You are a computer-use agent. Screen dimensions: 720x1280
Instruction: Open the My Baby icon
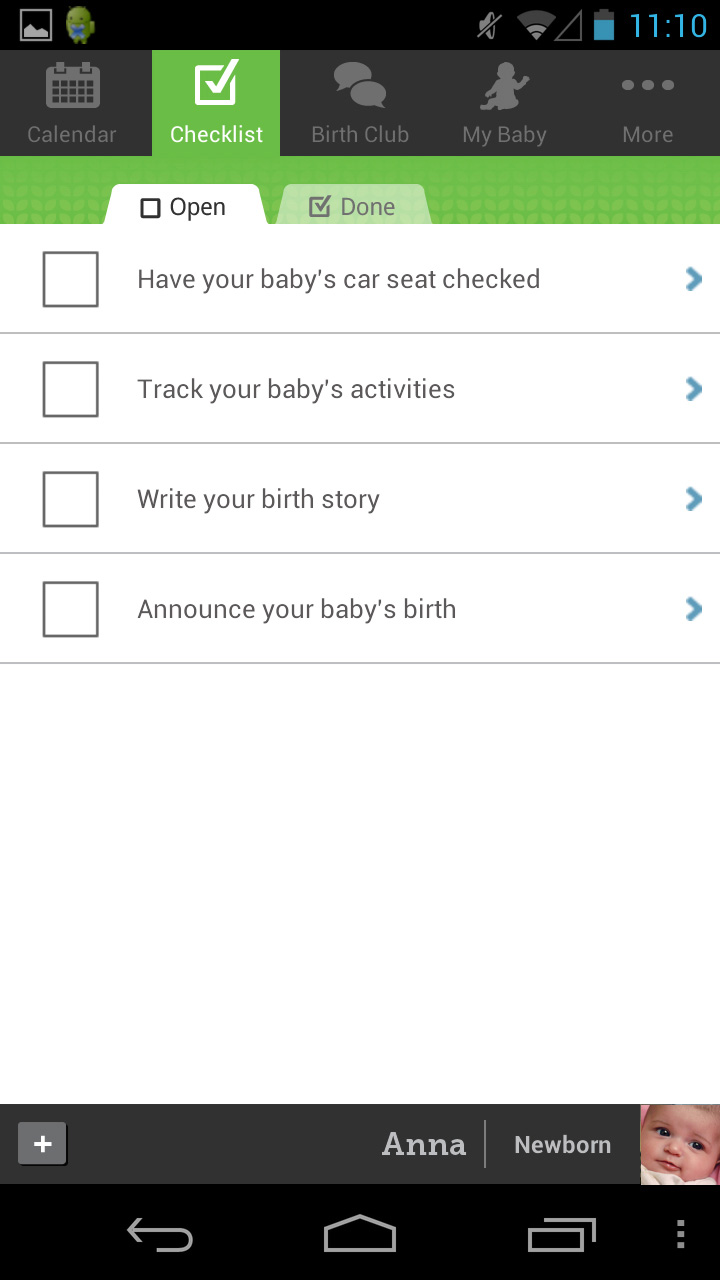click(504, 87)
